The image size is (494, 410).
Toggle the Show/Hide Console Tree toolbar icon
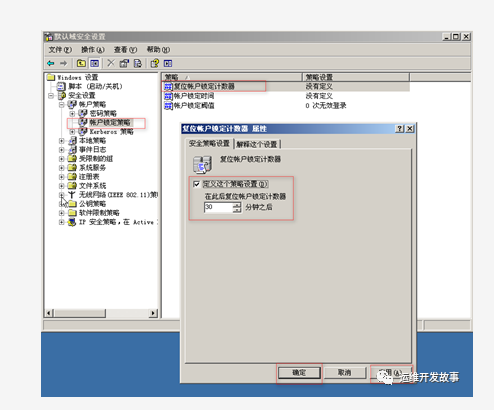click(x=95, y=63)
